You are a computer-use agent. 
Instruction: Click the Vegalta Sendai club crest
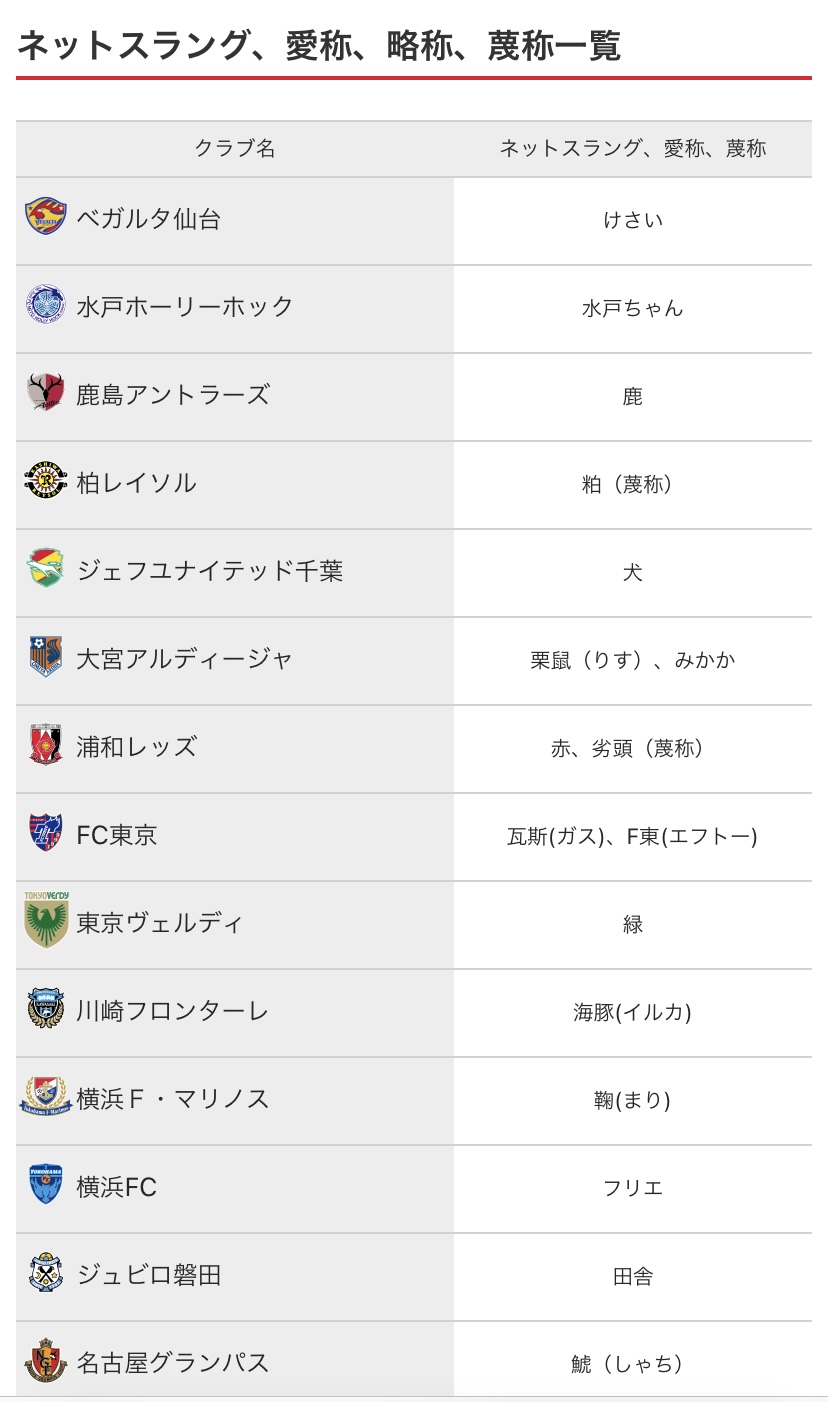tap(46, 217)
